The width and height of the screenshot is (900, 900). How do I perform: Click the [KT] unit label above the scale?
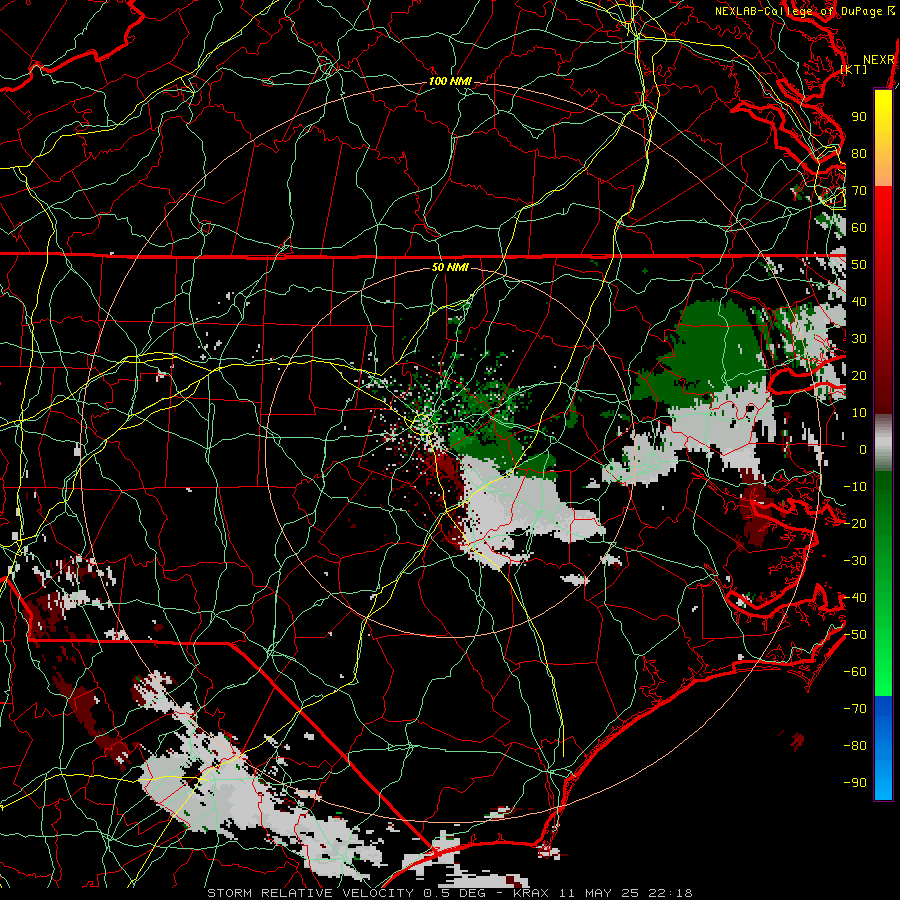coord(854,69)
